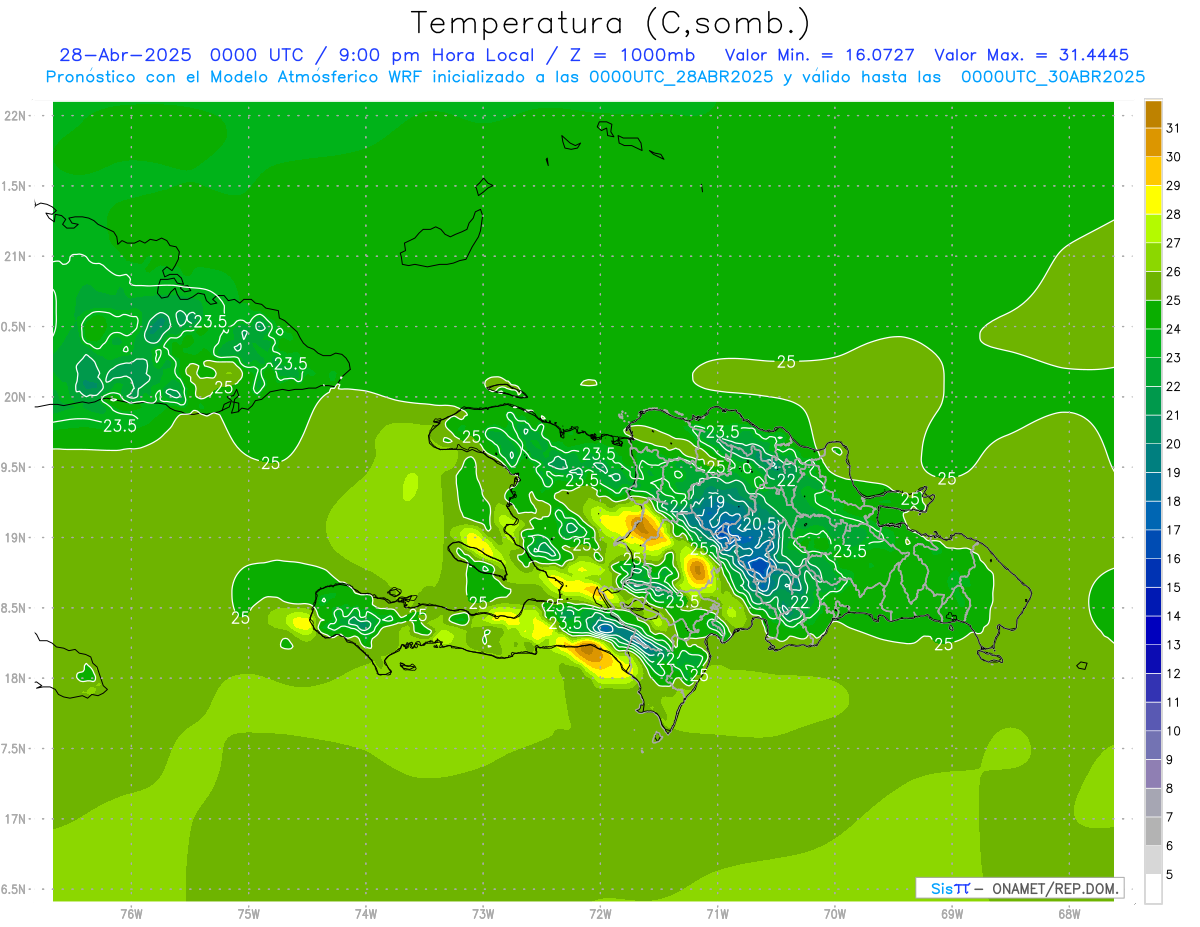Click the legend color band between 14 and 15
The height and width of the screenshot is (927, 1200).
(1153, 602)
